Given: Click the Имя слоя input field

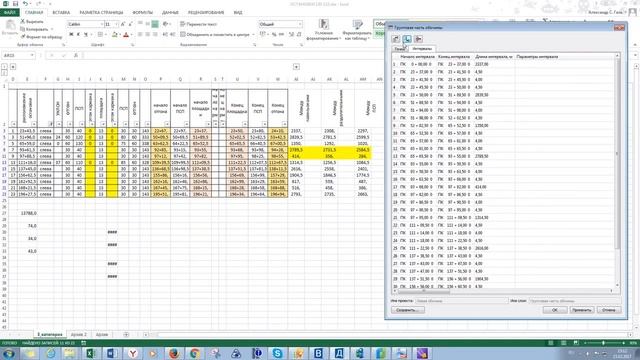Looking at the screenshot, I should [575, 301].
